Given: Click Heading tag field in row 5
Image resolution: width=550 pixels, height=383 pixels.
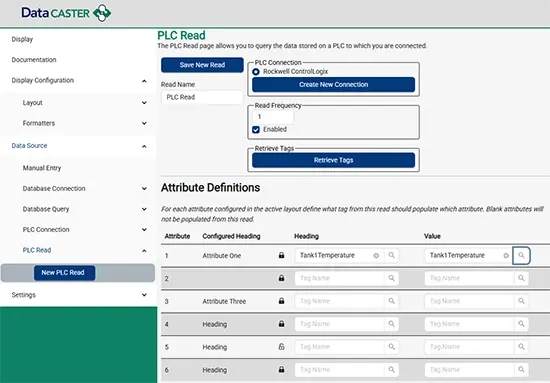Looking at the screenshot, I should point(340,347).
